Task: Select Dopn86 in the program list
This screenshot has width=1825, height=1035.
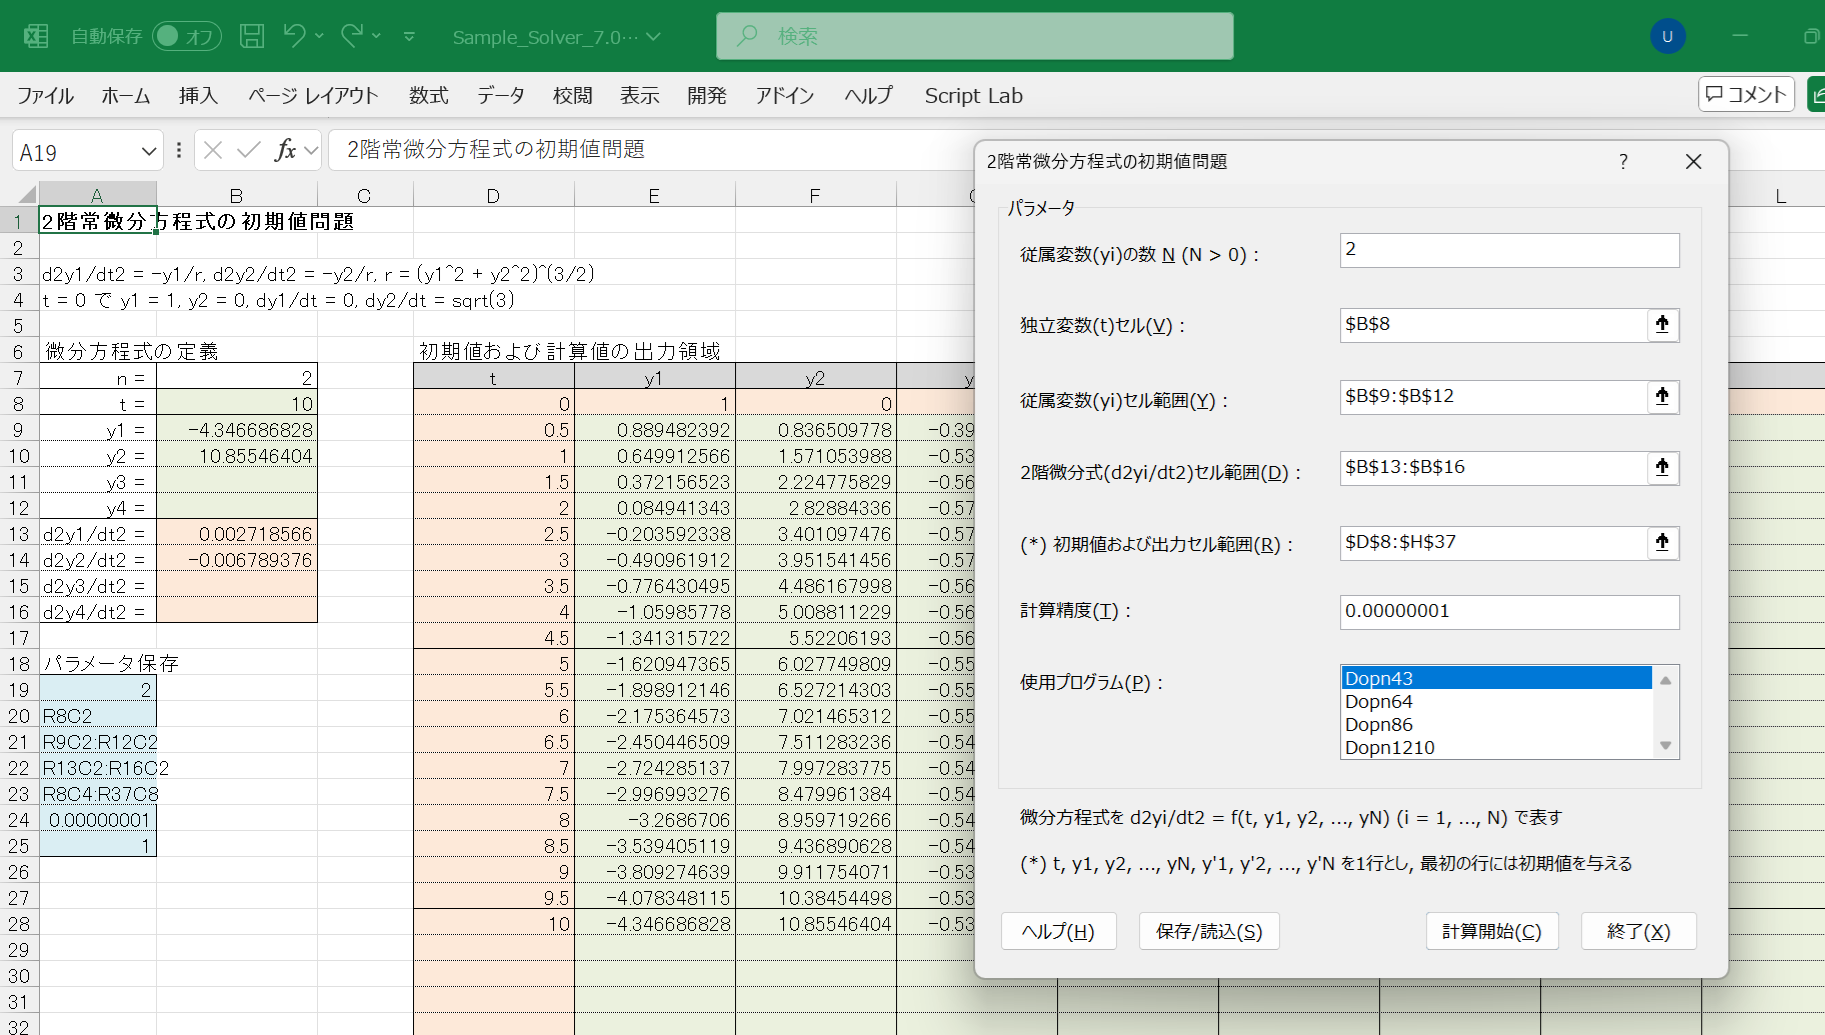Action: pos(1378,725)
